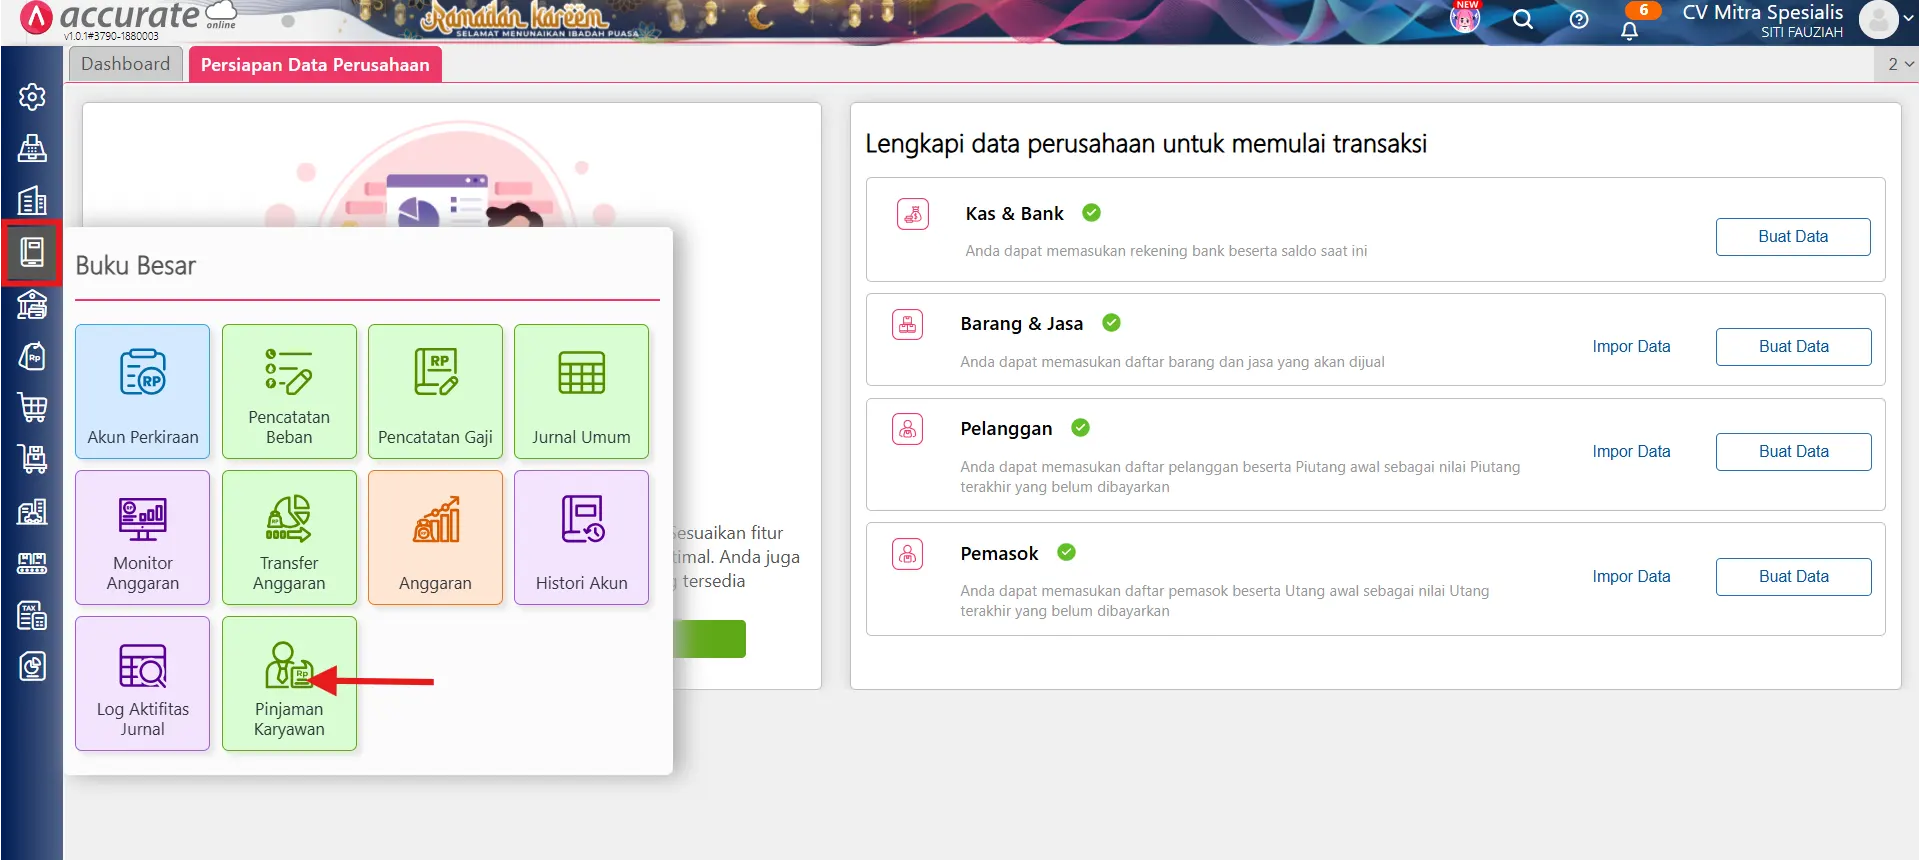
Task: Expand the user profile avatar menu
Action: pos(1885,19)
